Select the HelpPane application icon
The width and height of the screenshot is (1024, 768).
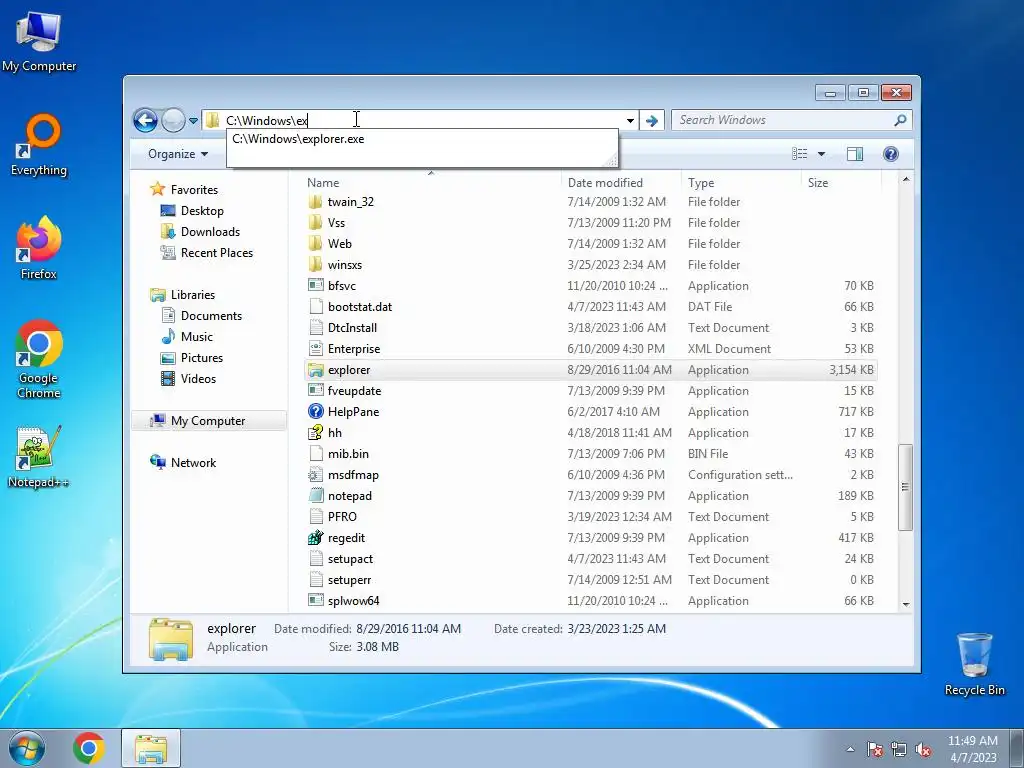click(315, 411)
